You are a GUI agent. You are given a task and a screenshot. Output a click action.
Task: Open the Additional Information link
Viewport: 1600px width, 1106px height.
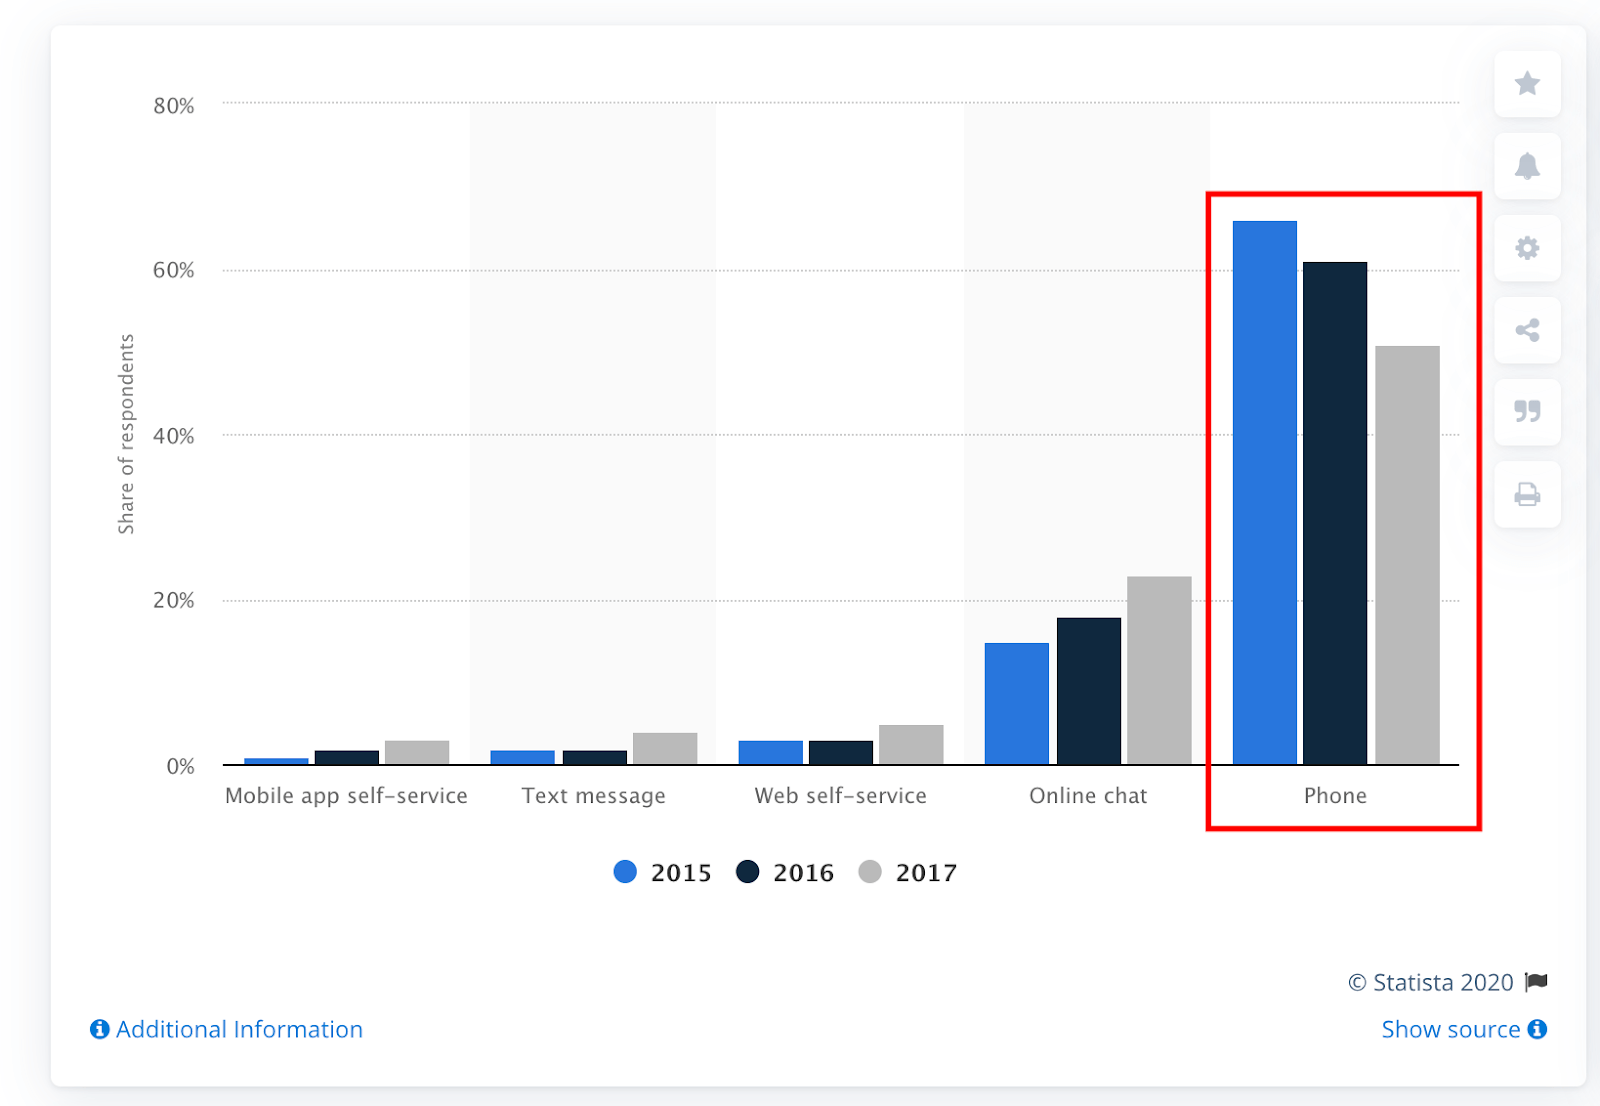click(239, 1029)
